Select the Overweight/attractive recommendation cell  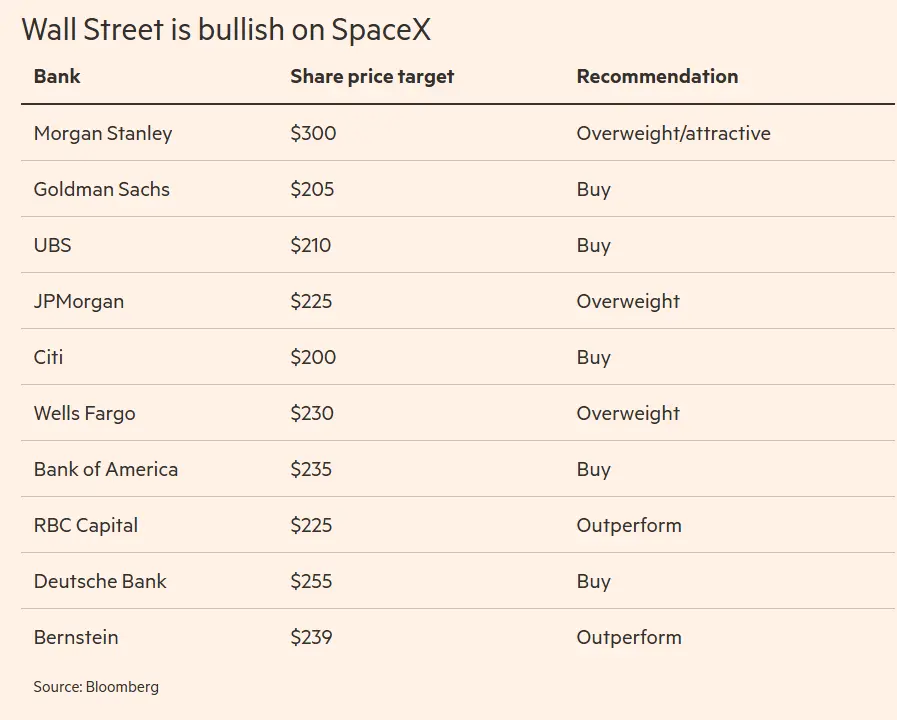click(x=673, y=133)
